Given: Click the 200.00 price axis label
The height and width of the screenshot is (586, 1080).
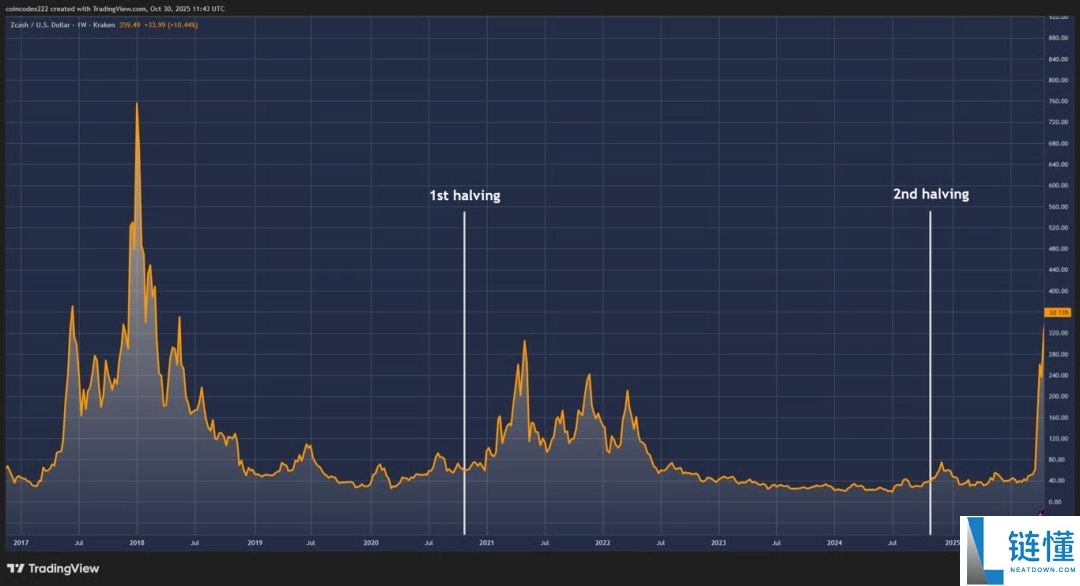Looking at the screenshot, I should [x=1057, y=397].
